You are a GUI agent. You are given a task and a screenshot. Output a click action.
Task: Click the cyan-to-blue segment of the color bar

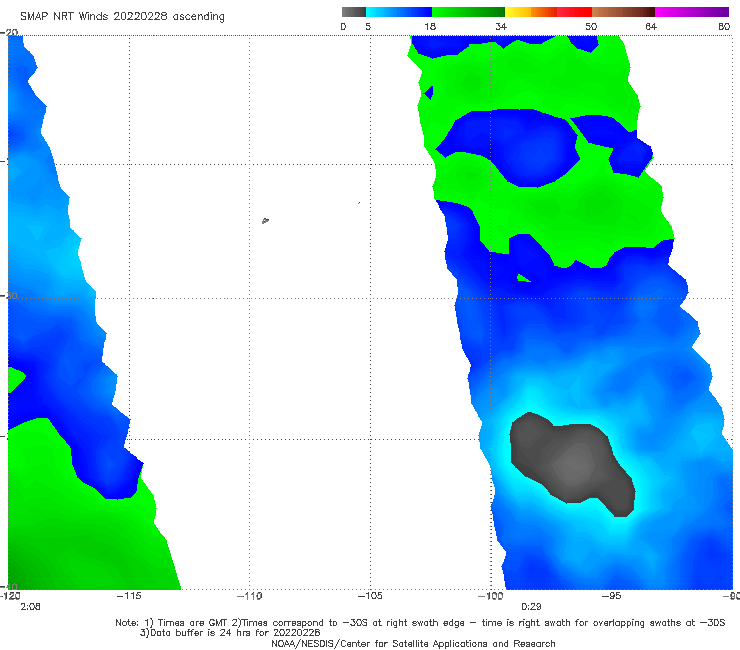(399, 12)
